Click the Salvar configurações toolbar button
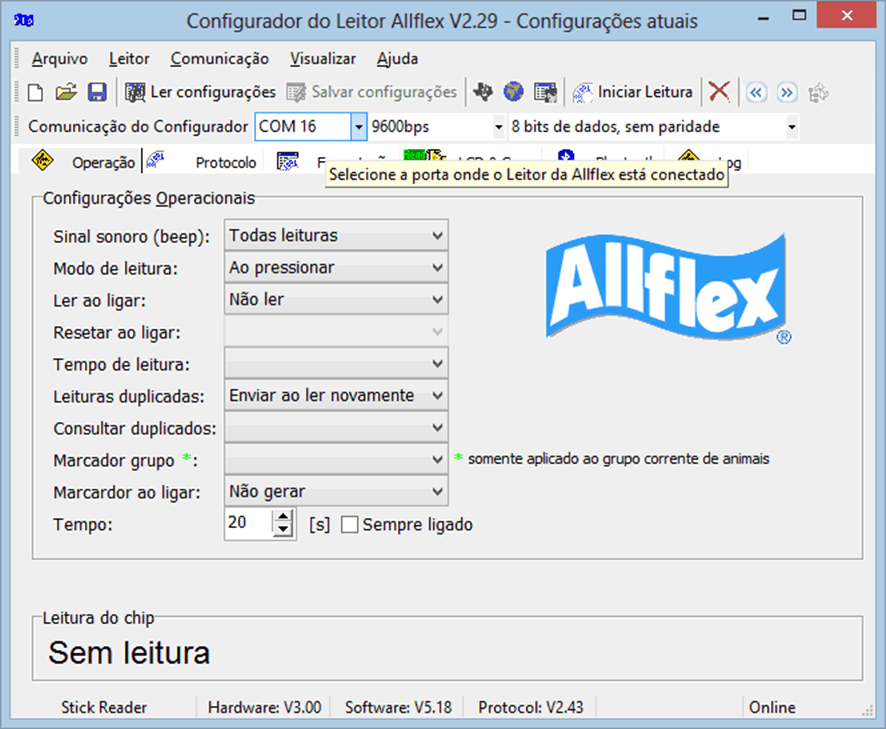Screen dimensions: 886x729 (372, 92)
